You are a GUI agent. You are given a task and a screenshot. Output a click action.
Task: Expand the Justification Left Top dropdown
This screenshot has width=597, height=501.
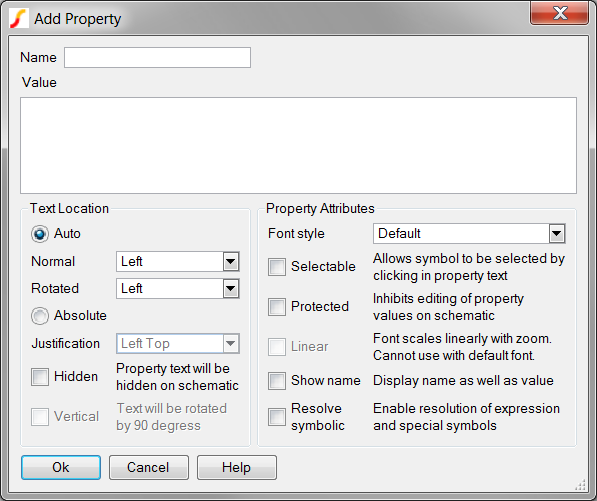178,344
